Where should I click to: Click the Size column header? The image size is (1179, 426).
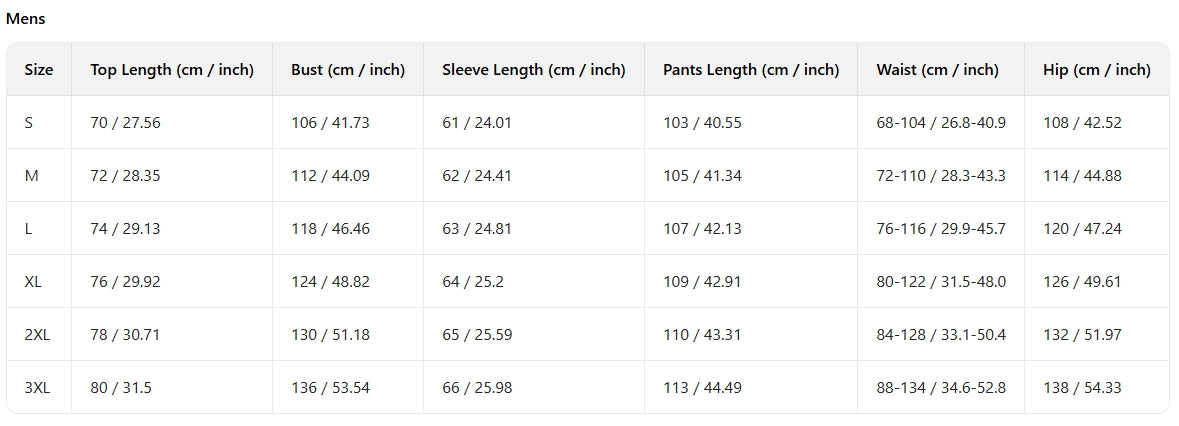pos(39,70)
